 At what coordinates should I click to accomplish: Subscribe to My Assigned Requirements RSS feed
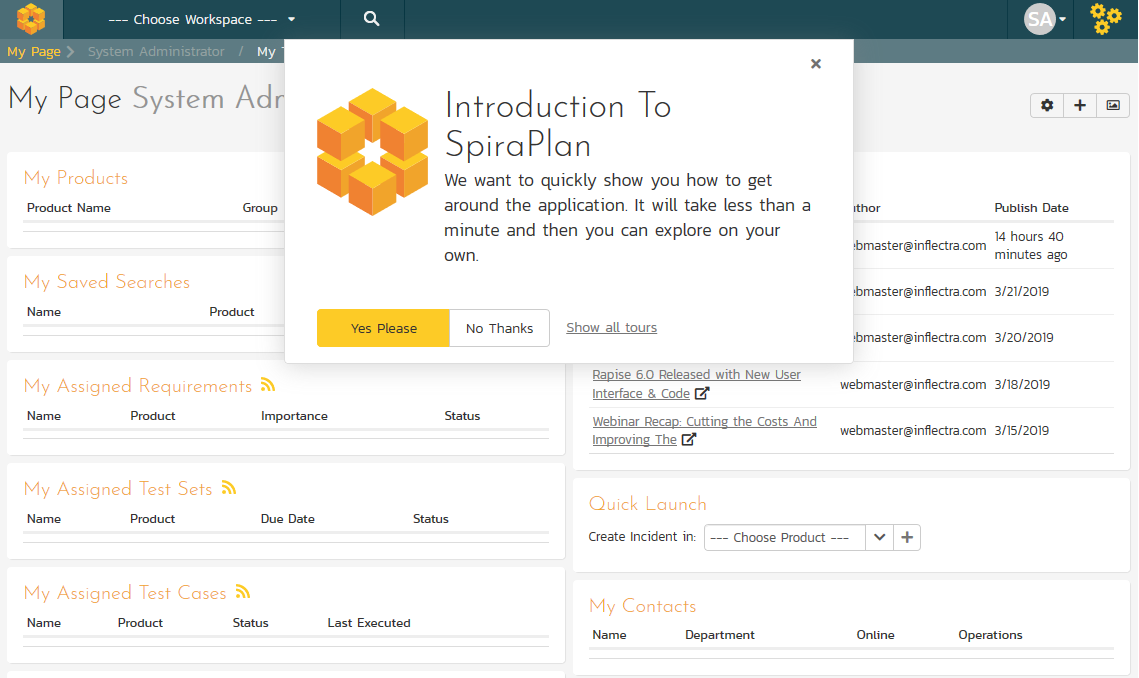268,384
